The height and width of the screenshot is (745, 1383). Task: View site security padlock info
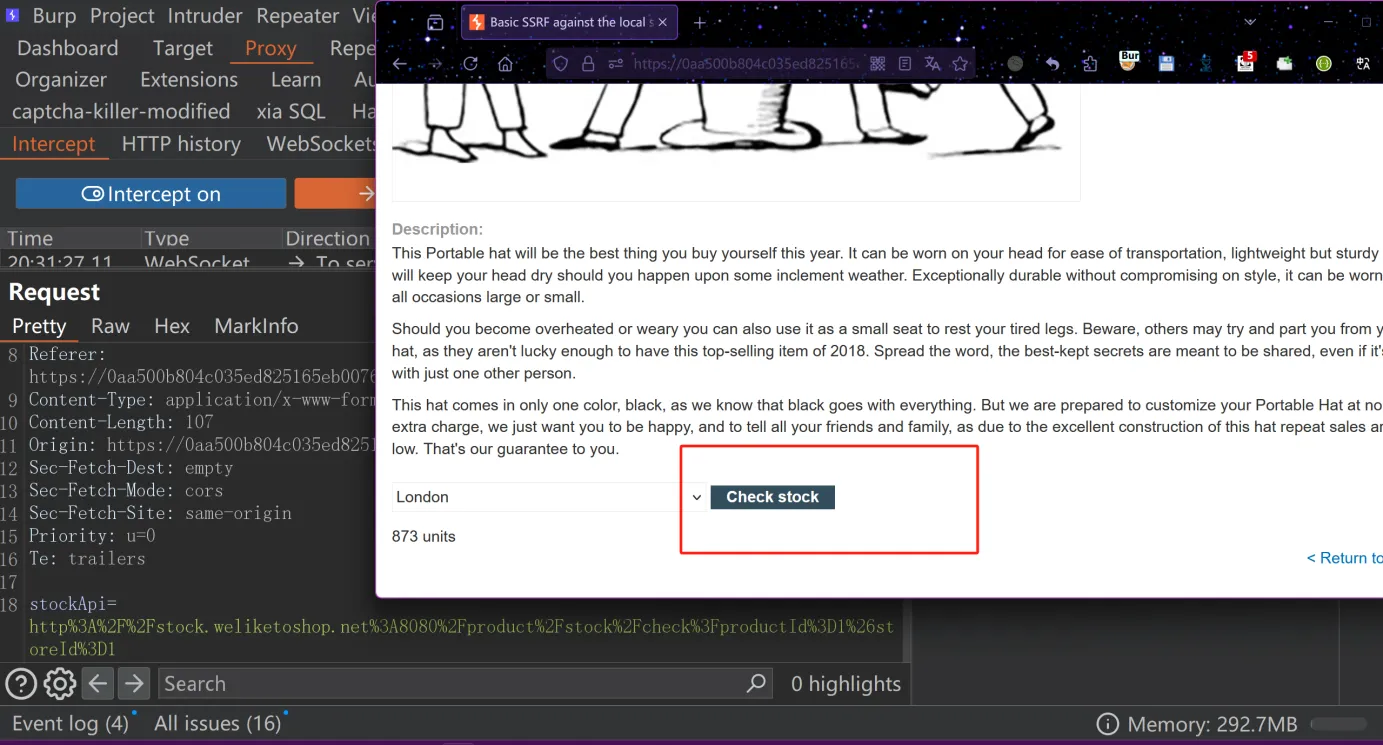click(588, 63)
